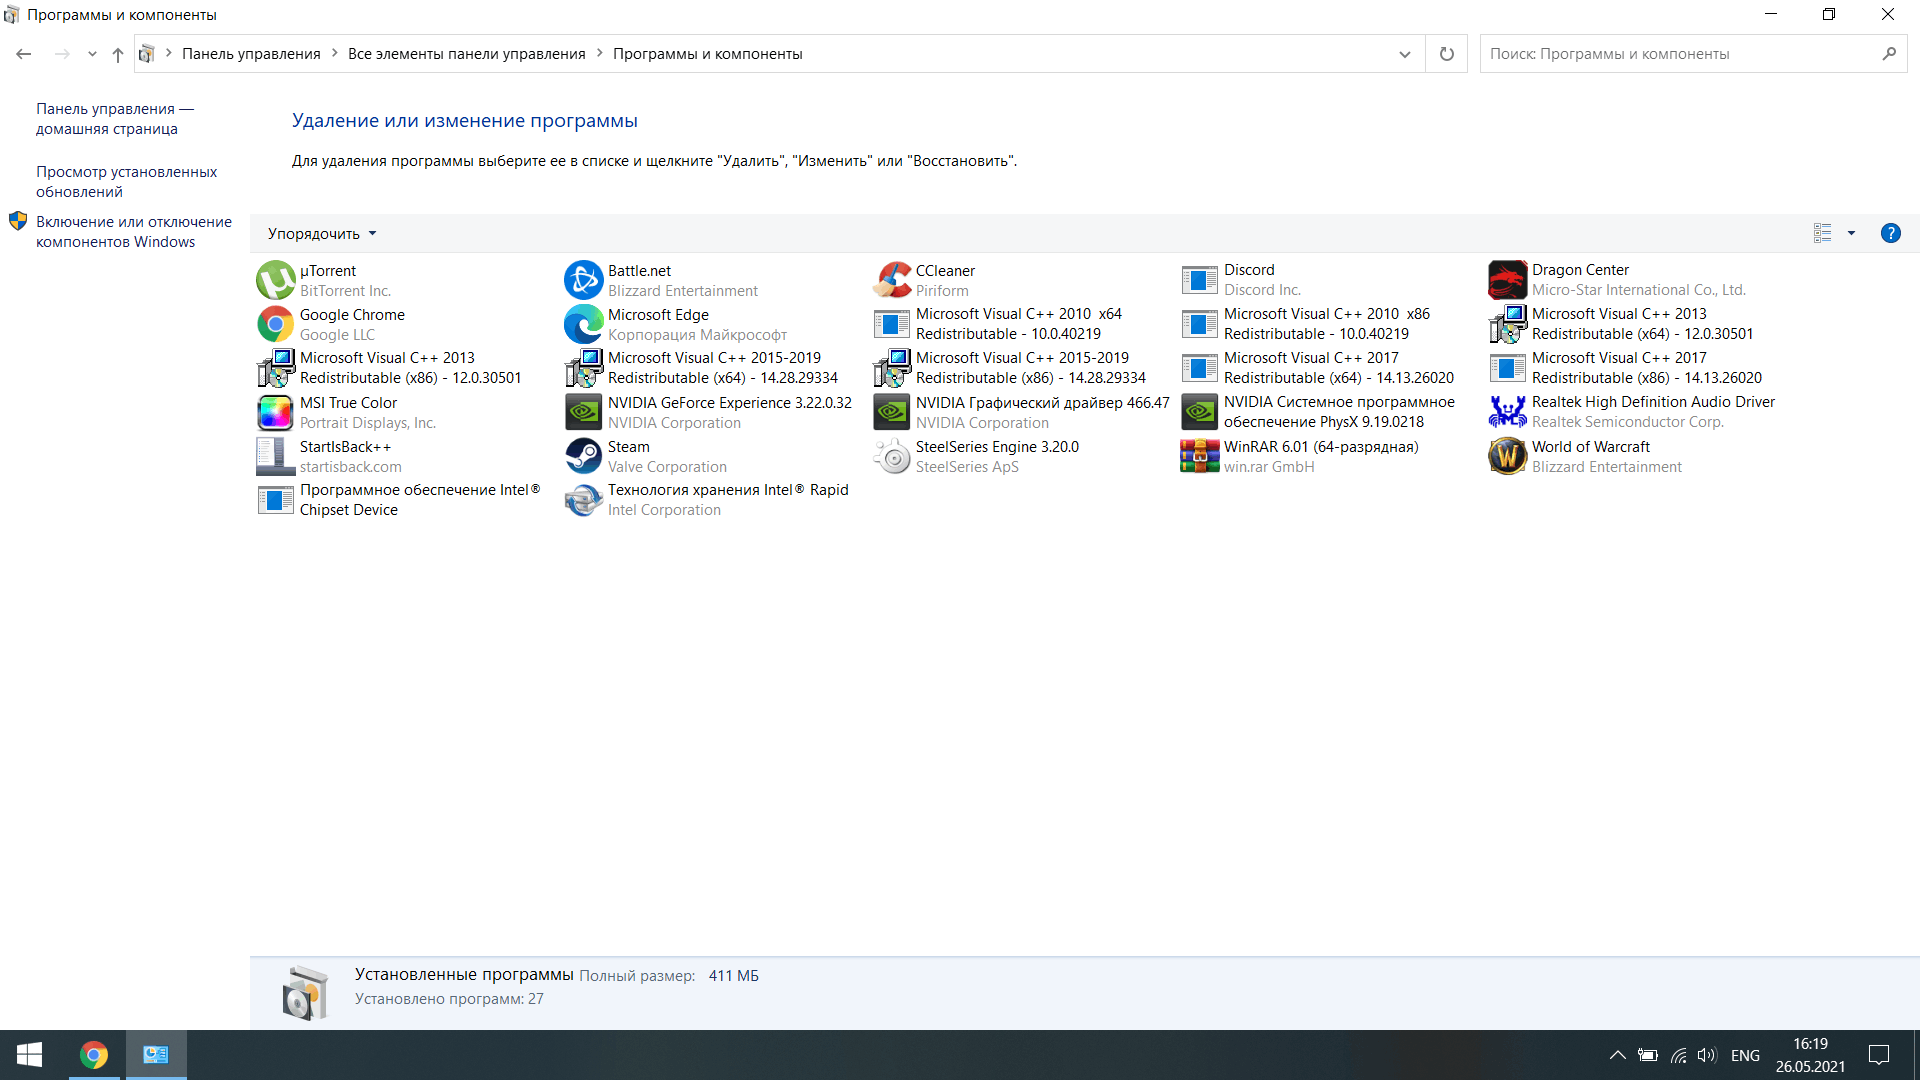Click Программы и компоненты breadcrumb
1920x1080 pixels.
(707, 54)
